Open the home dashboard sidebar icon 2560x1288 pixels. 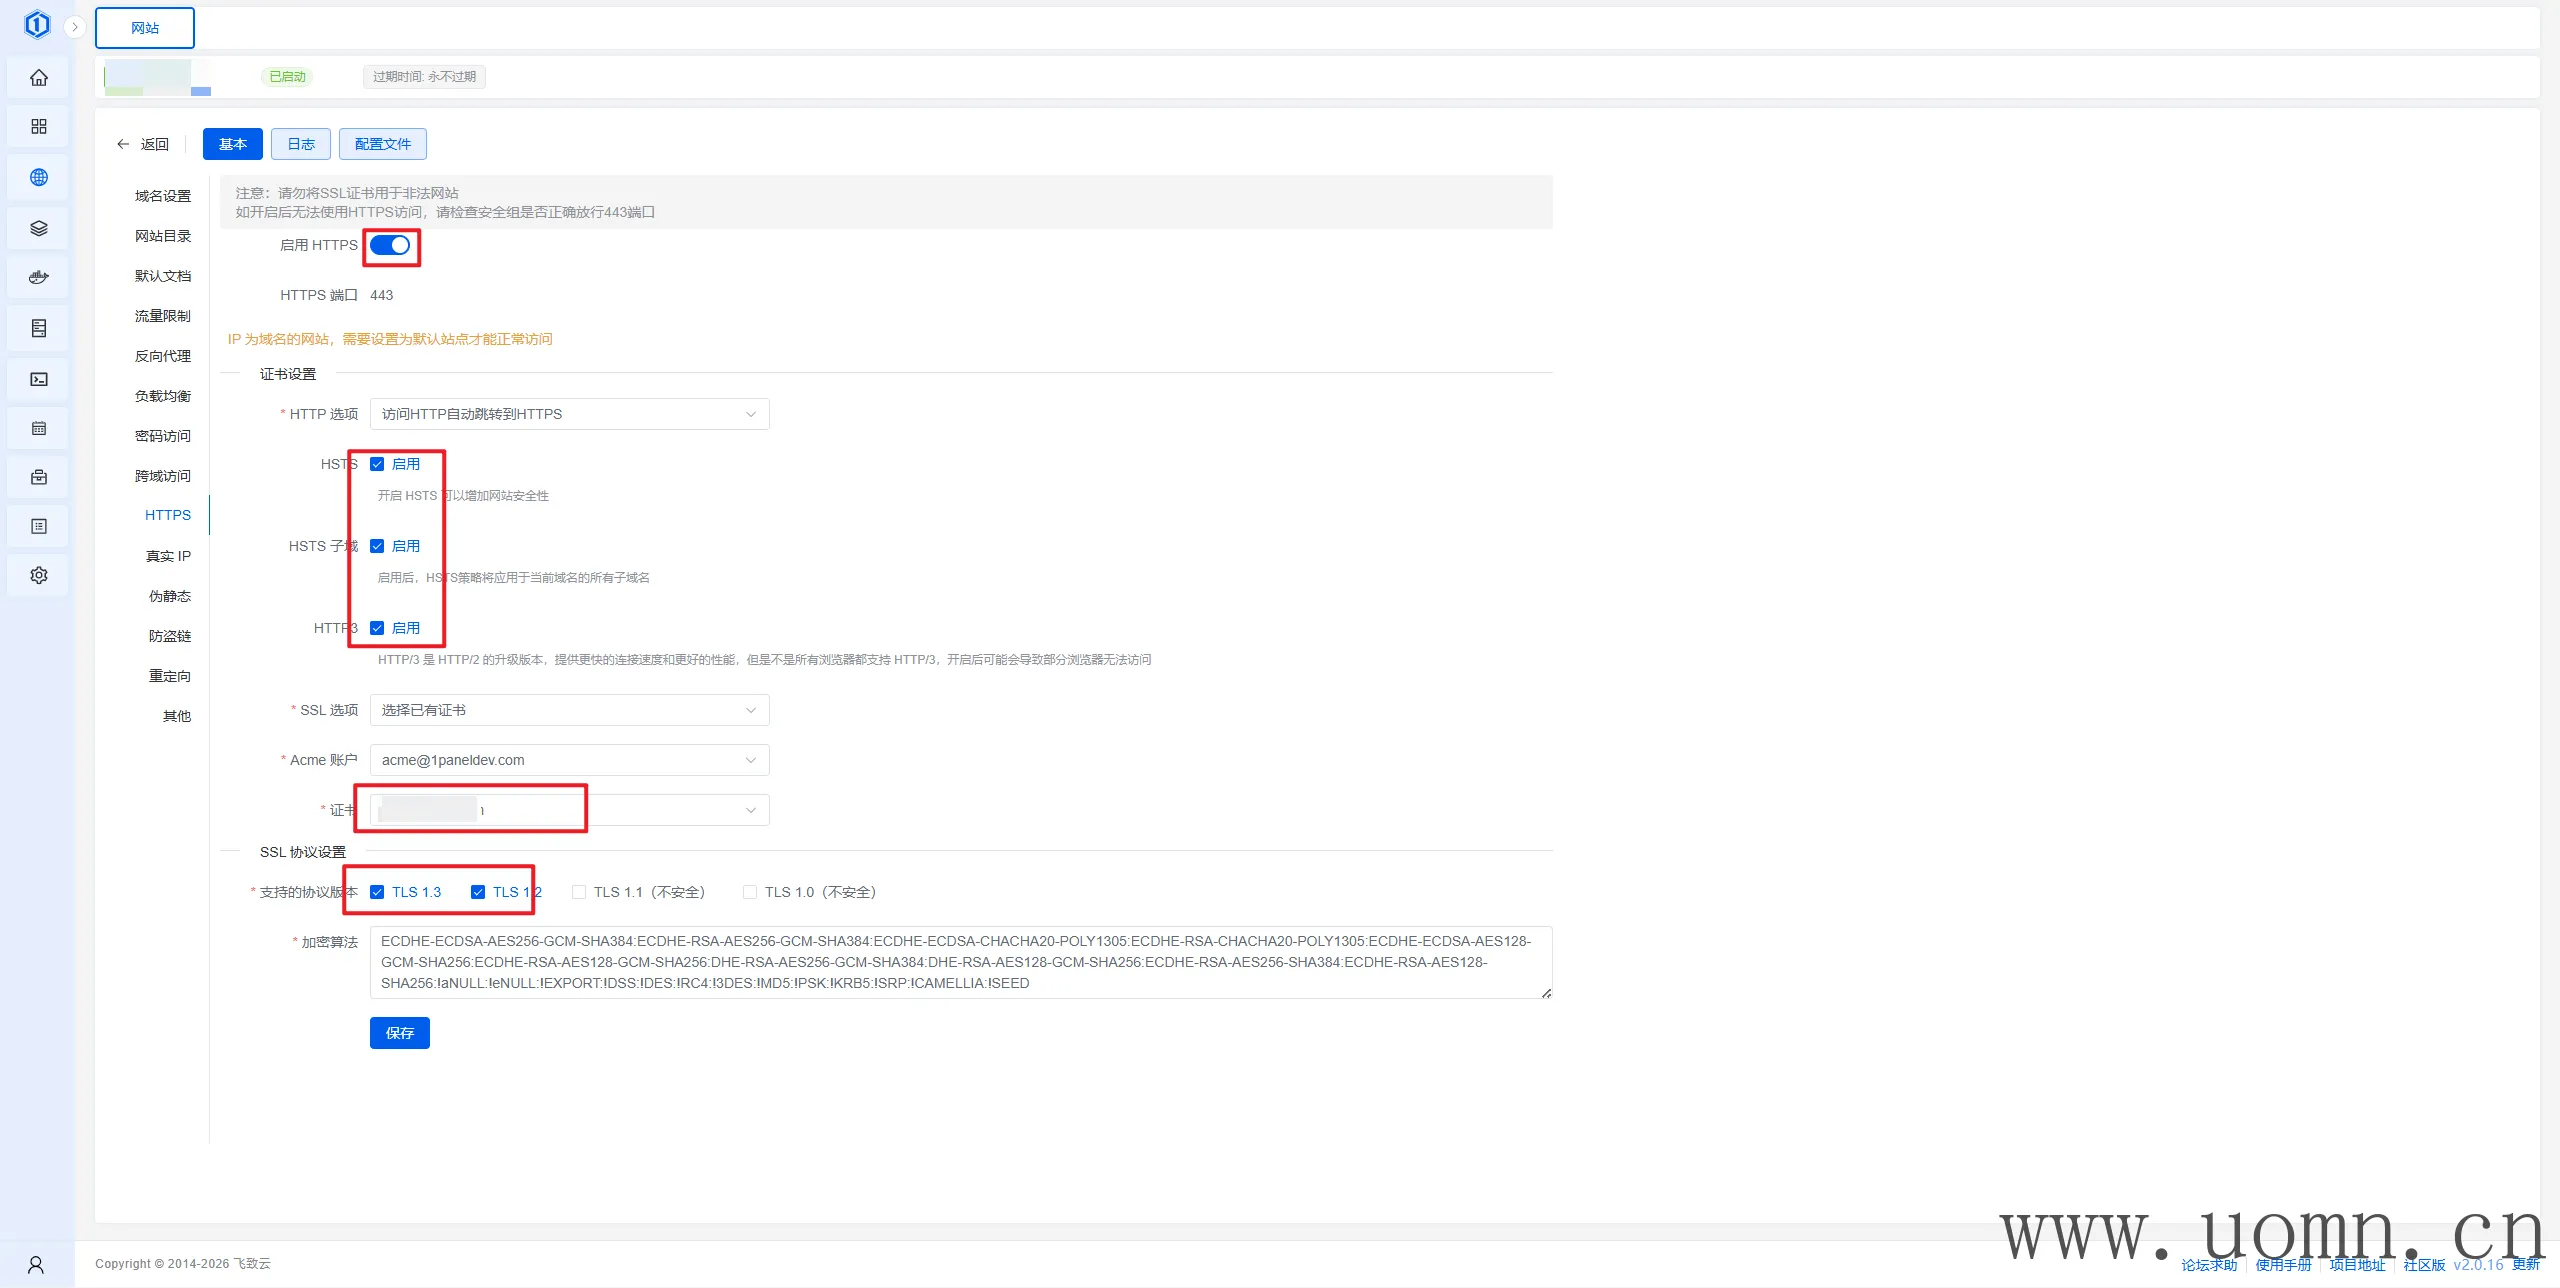[39, 78]
